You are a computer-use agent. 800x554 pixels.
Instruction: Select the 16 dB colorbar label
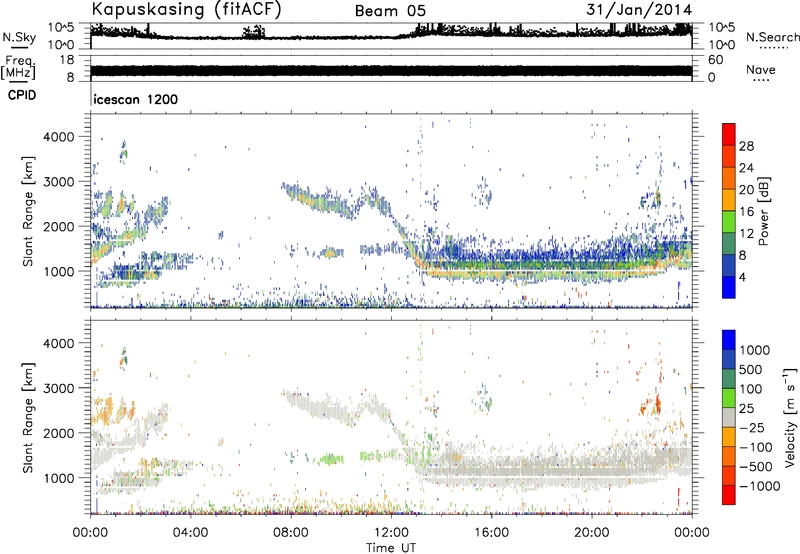tap(746, 212)
